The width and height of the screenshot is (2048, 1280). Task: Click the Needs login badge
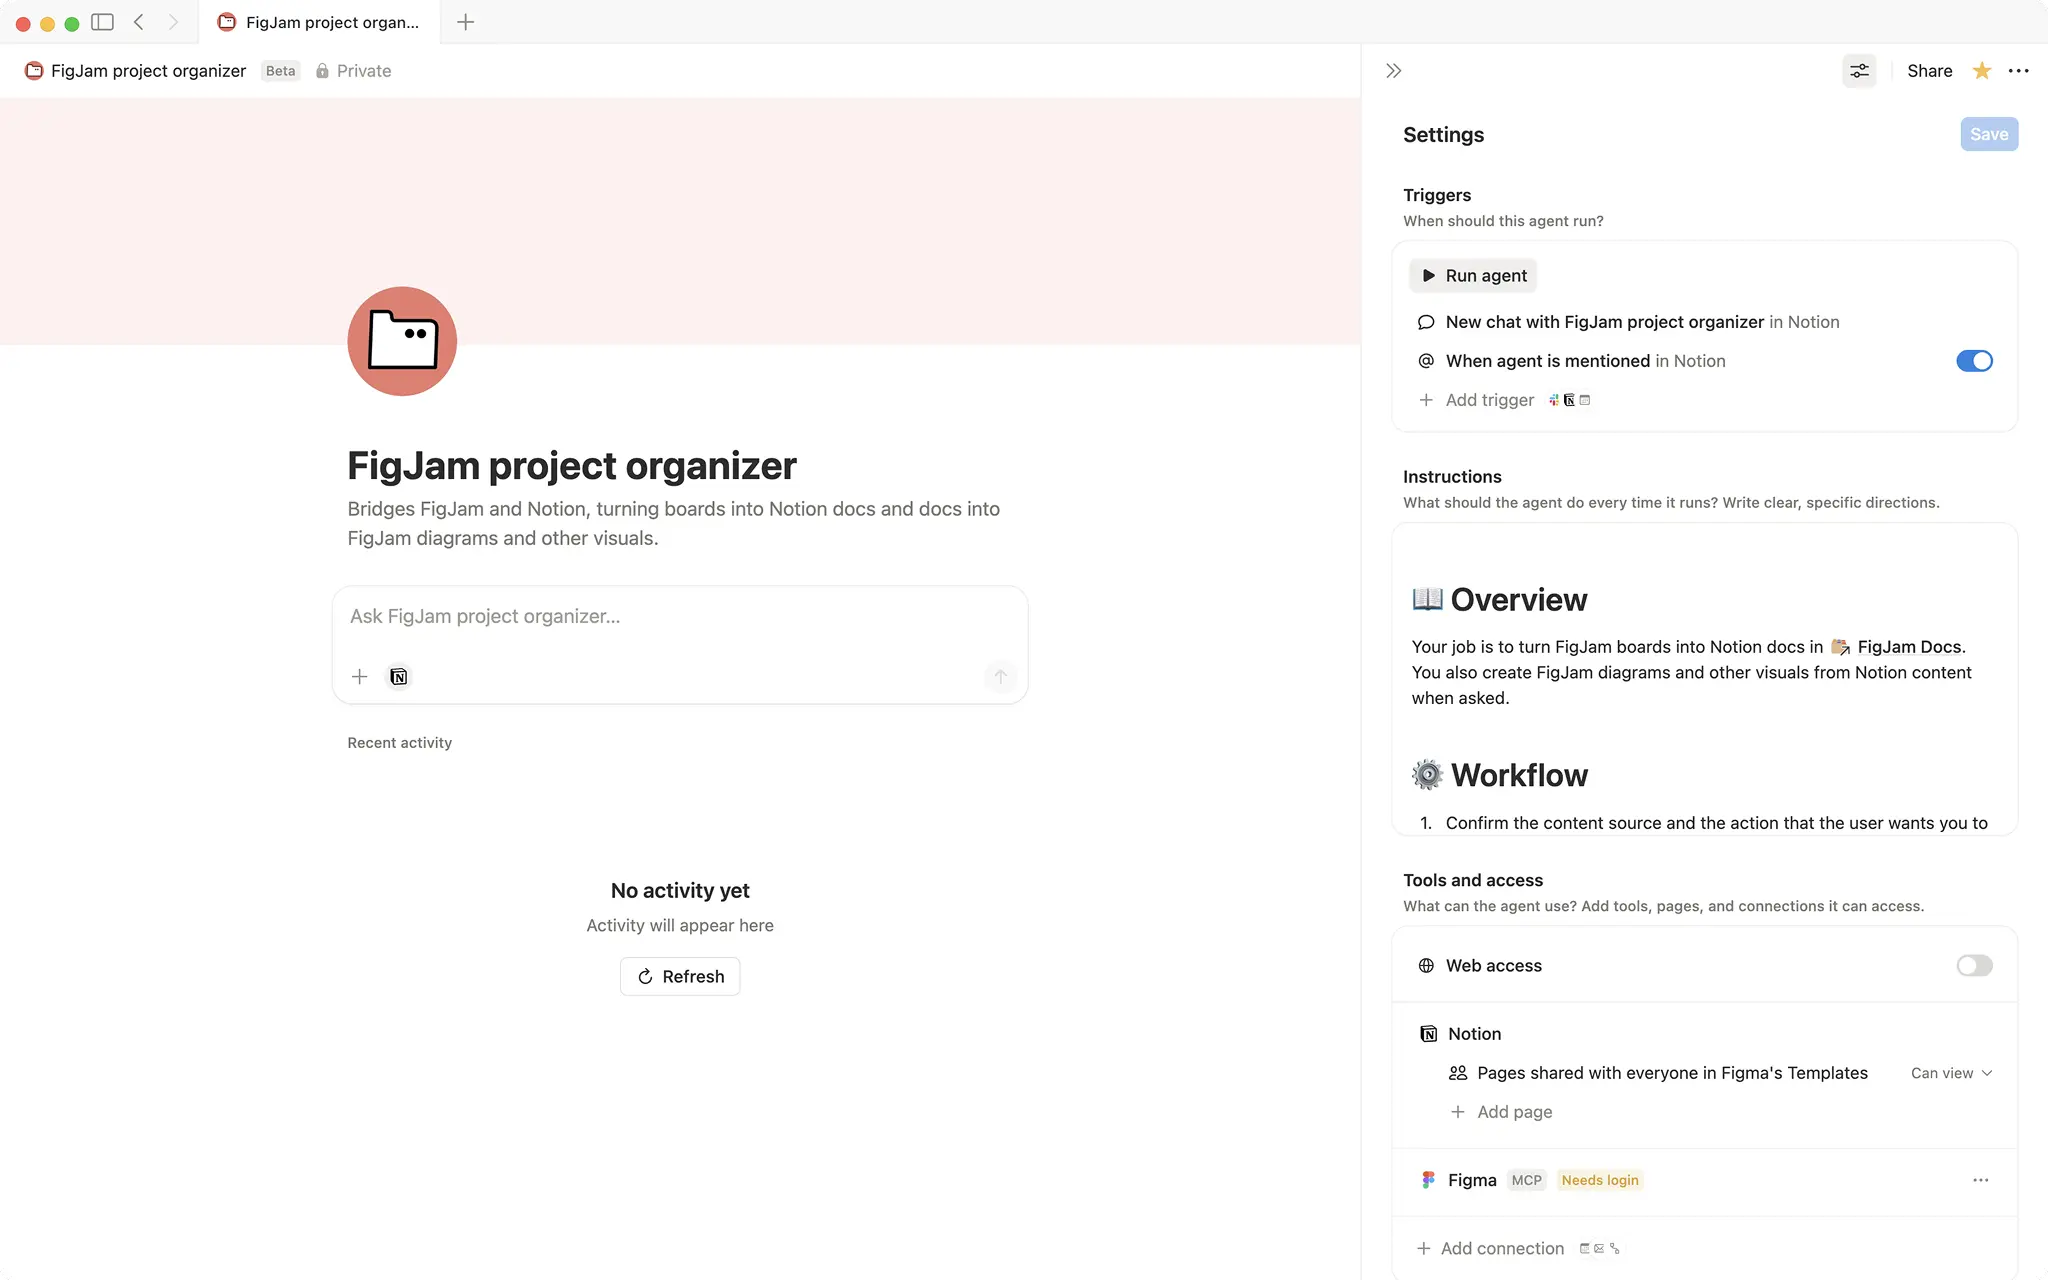click(x=1599, y=1180)
